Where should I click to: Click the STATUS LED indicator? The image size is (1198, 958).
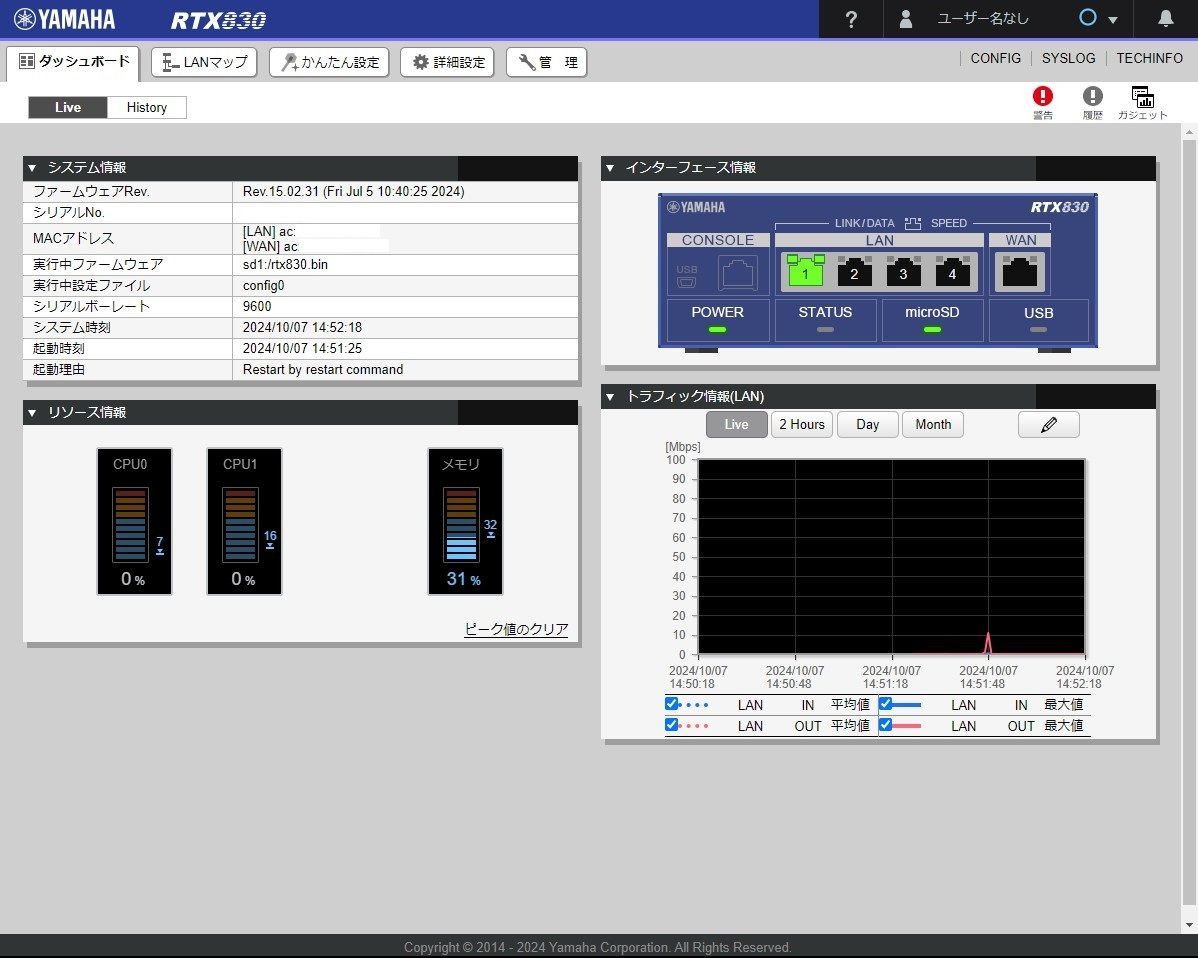[825, 329]
